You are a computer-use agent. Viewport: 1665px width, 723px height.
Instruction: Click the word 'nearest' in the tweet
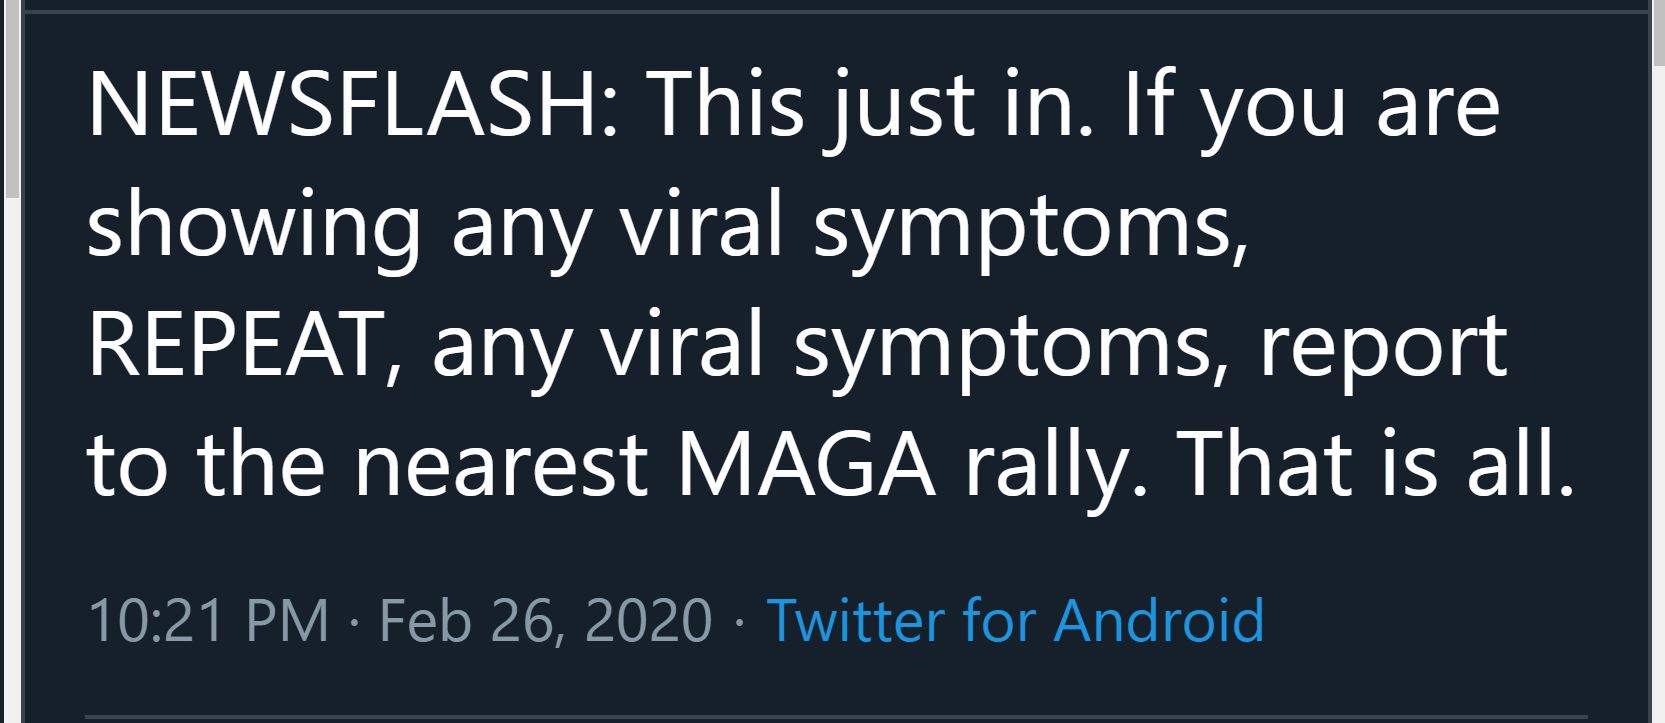[502, 467]
